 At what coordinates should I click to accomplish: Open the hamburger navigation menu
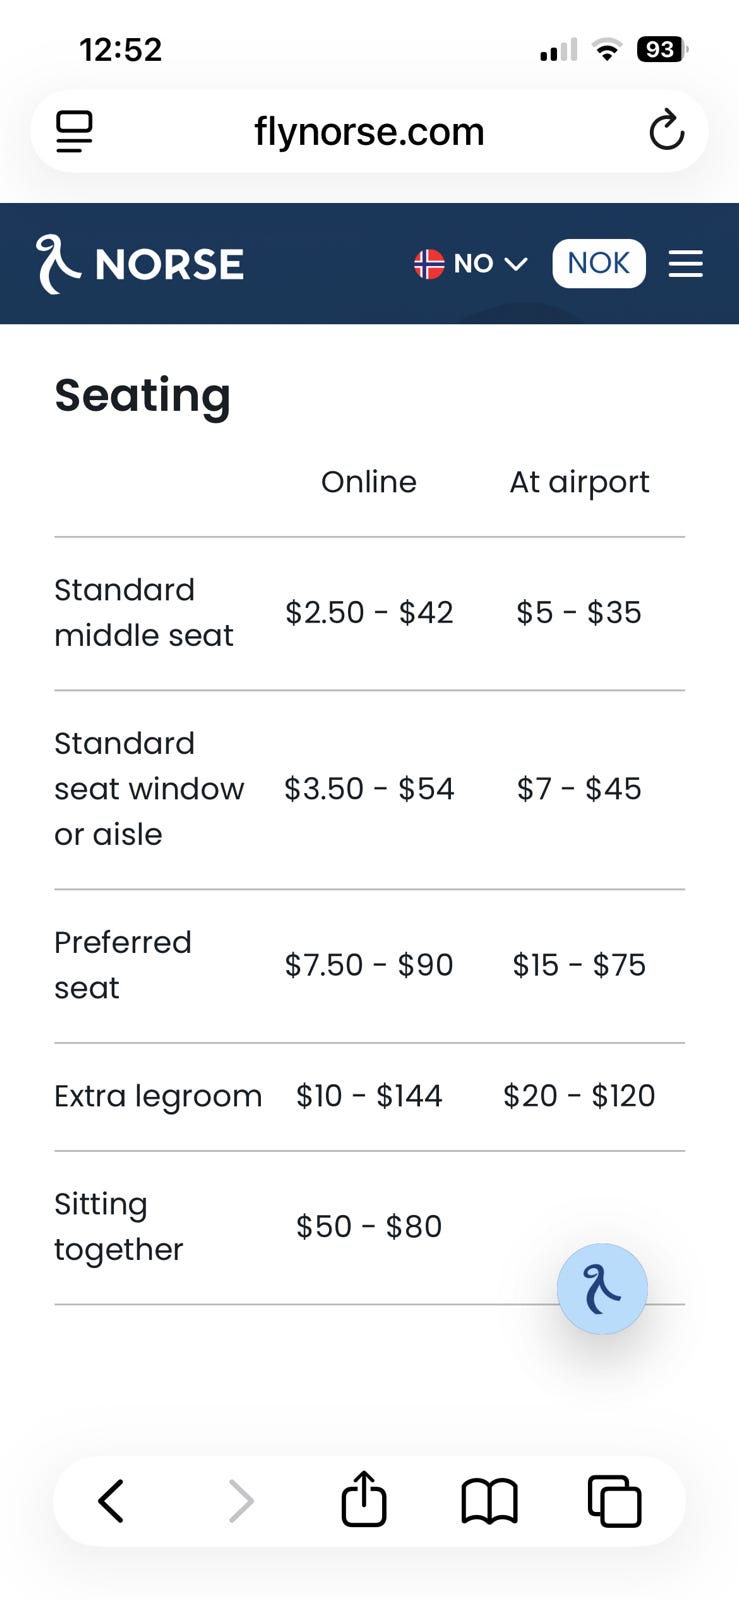pyautogui.click(x=685, y=264)
